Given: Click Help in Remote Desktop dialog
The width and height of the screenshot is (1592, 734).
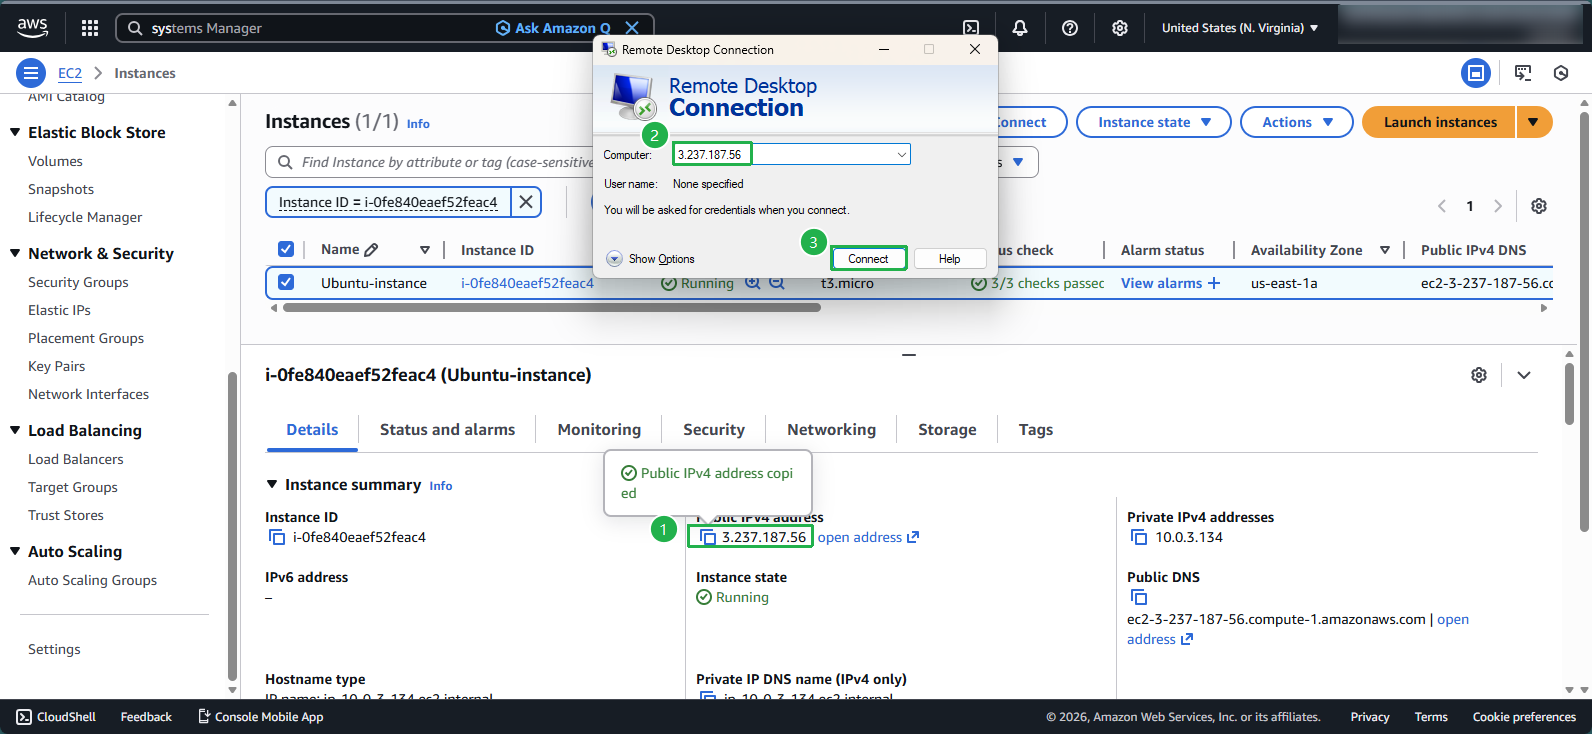Looking at the screenshot, I should (x=949, y=259).
